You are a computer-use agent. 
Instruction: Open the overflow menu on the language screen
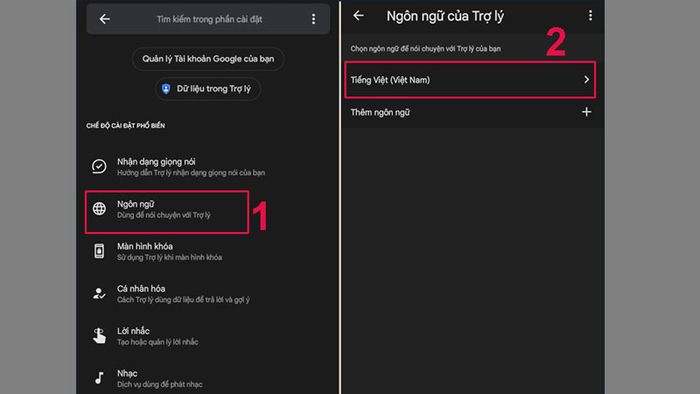point(590,16)
